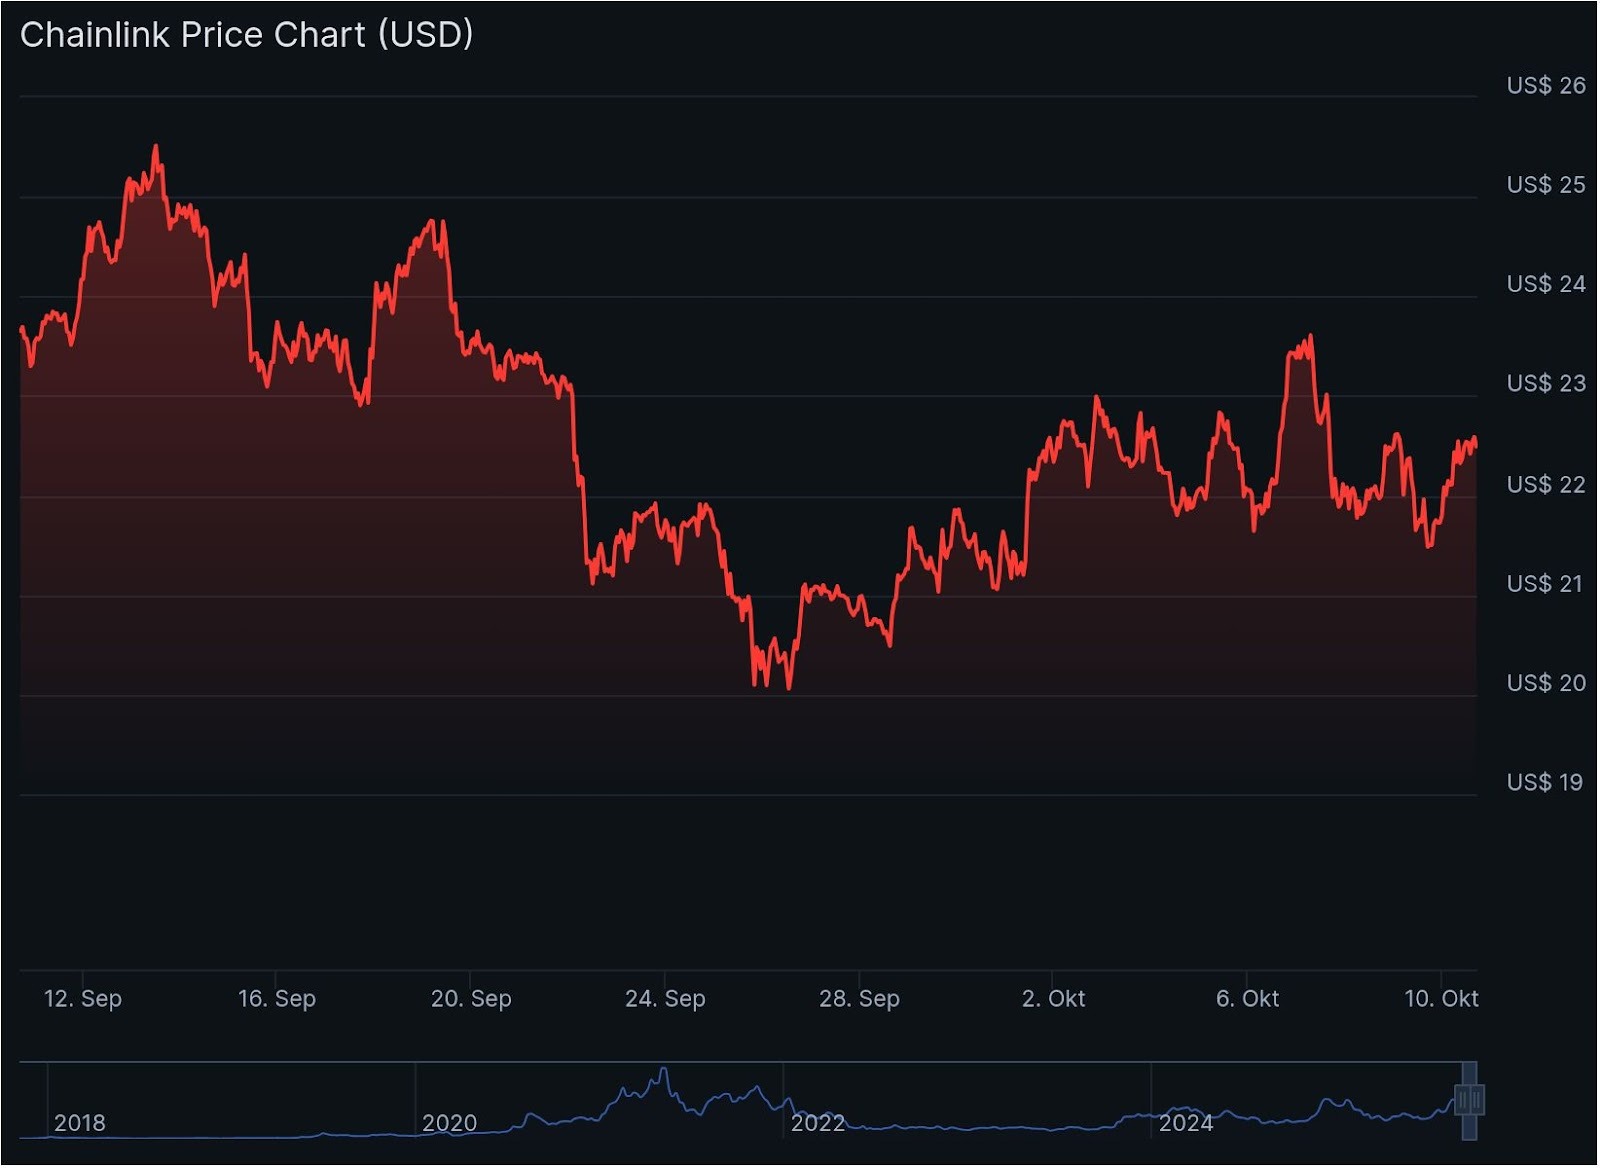Select the 10. Okt date label
This screenshot has height=1168, width=1600.
[1441, 999]
